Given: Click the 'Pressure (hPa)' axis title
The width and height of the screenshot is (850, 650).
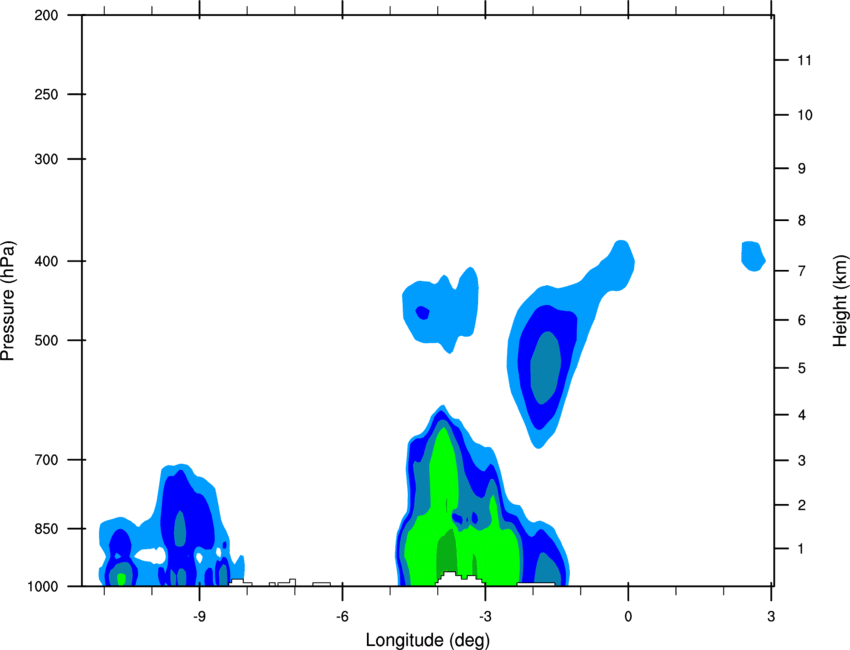Looking at the screenshot, I should tap(8, 301).
